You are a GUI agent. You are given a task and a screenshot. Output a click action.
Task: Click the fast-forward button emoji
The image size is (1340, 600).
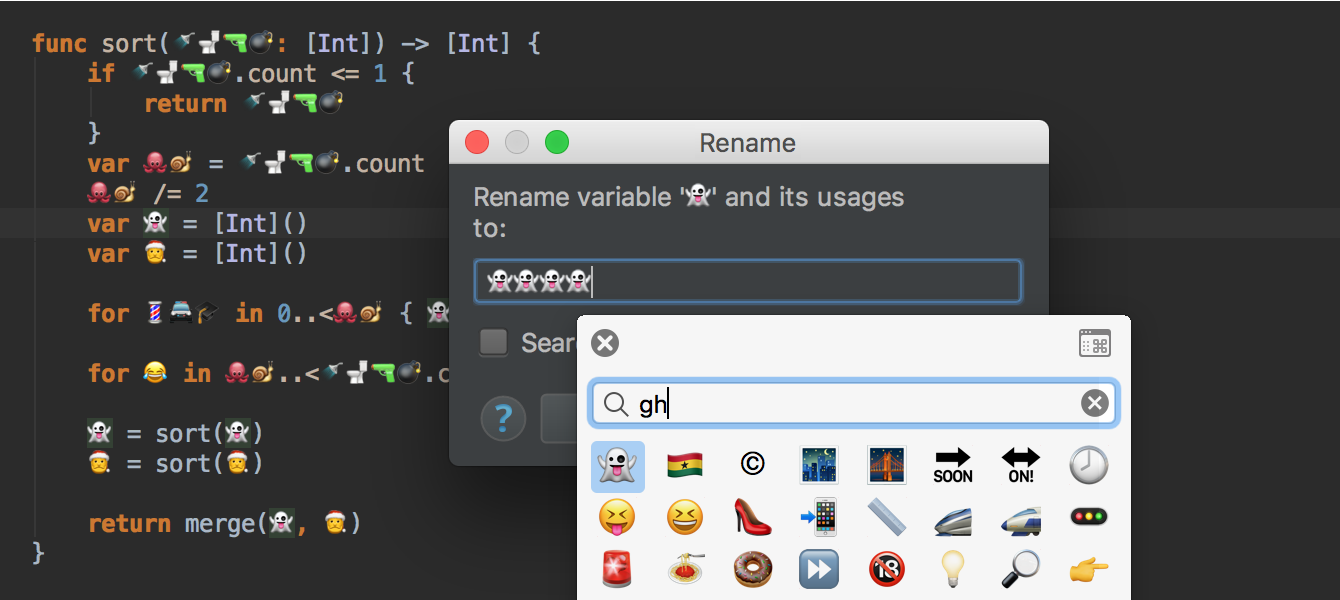(819, 568)
